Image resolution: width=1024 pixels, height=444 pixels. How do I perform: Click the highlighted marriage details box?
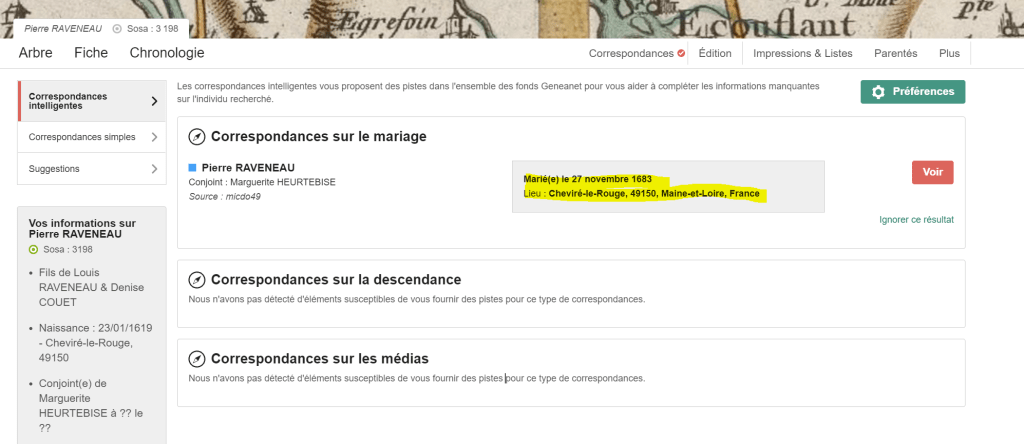667,186
